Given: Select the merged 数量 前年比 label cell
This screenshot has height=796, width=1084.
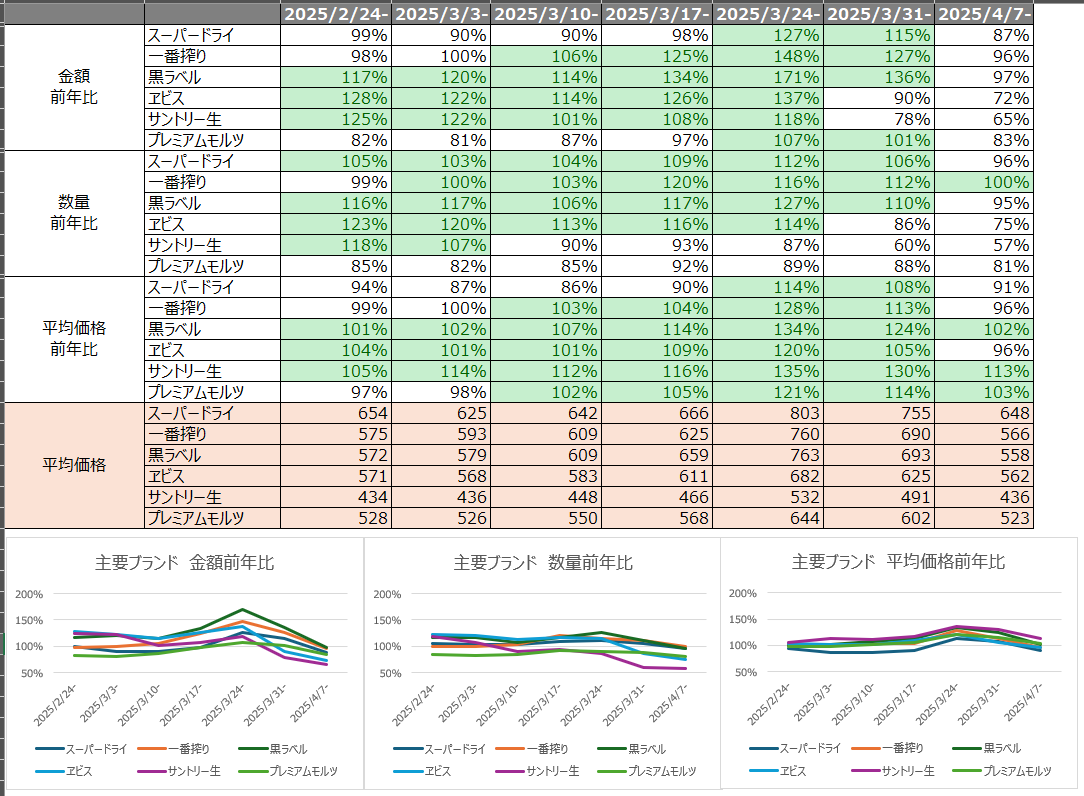Looking at the screenshot, I should tap(75, 213).
